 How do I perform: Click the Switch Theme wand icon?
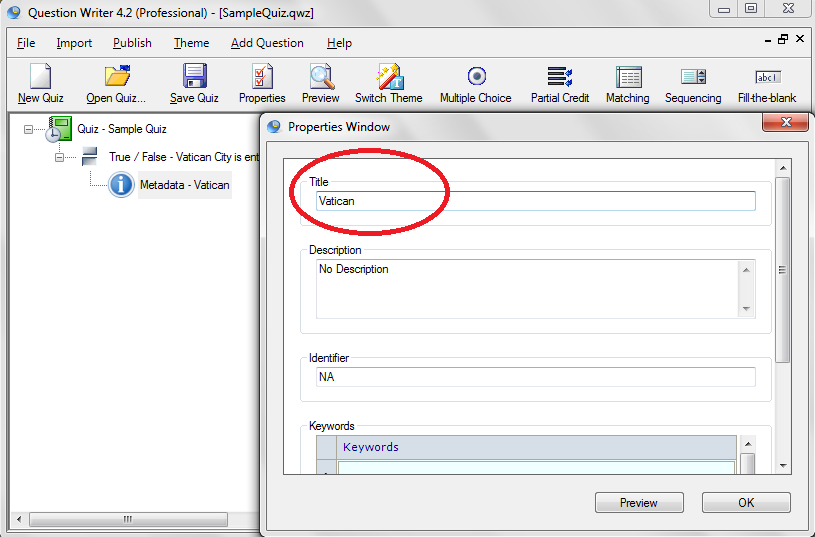tap(389, 83)
